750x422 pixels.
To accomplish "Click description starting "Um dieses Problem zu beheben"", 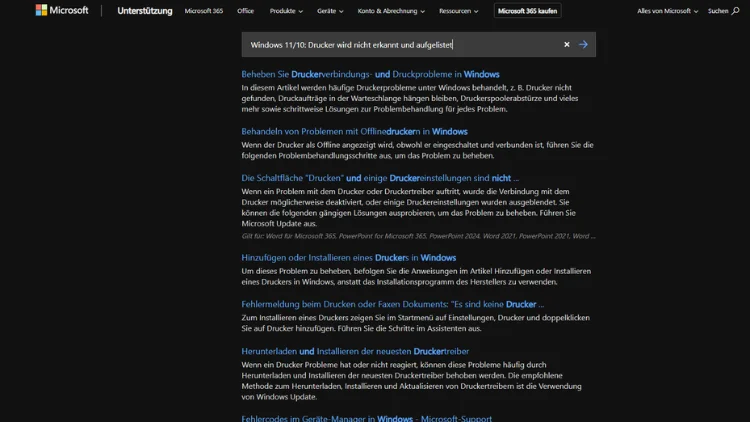I will (416, 277).
